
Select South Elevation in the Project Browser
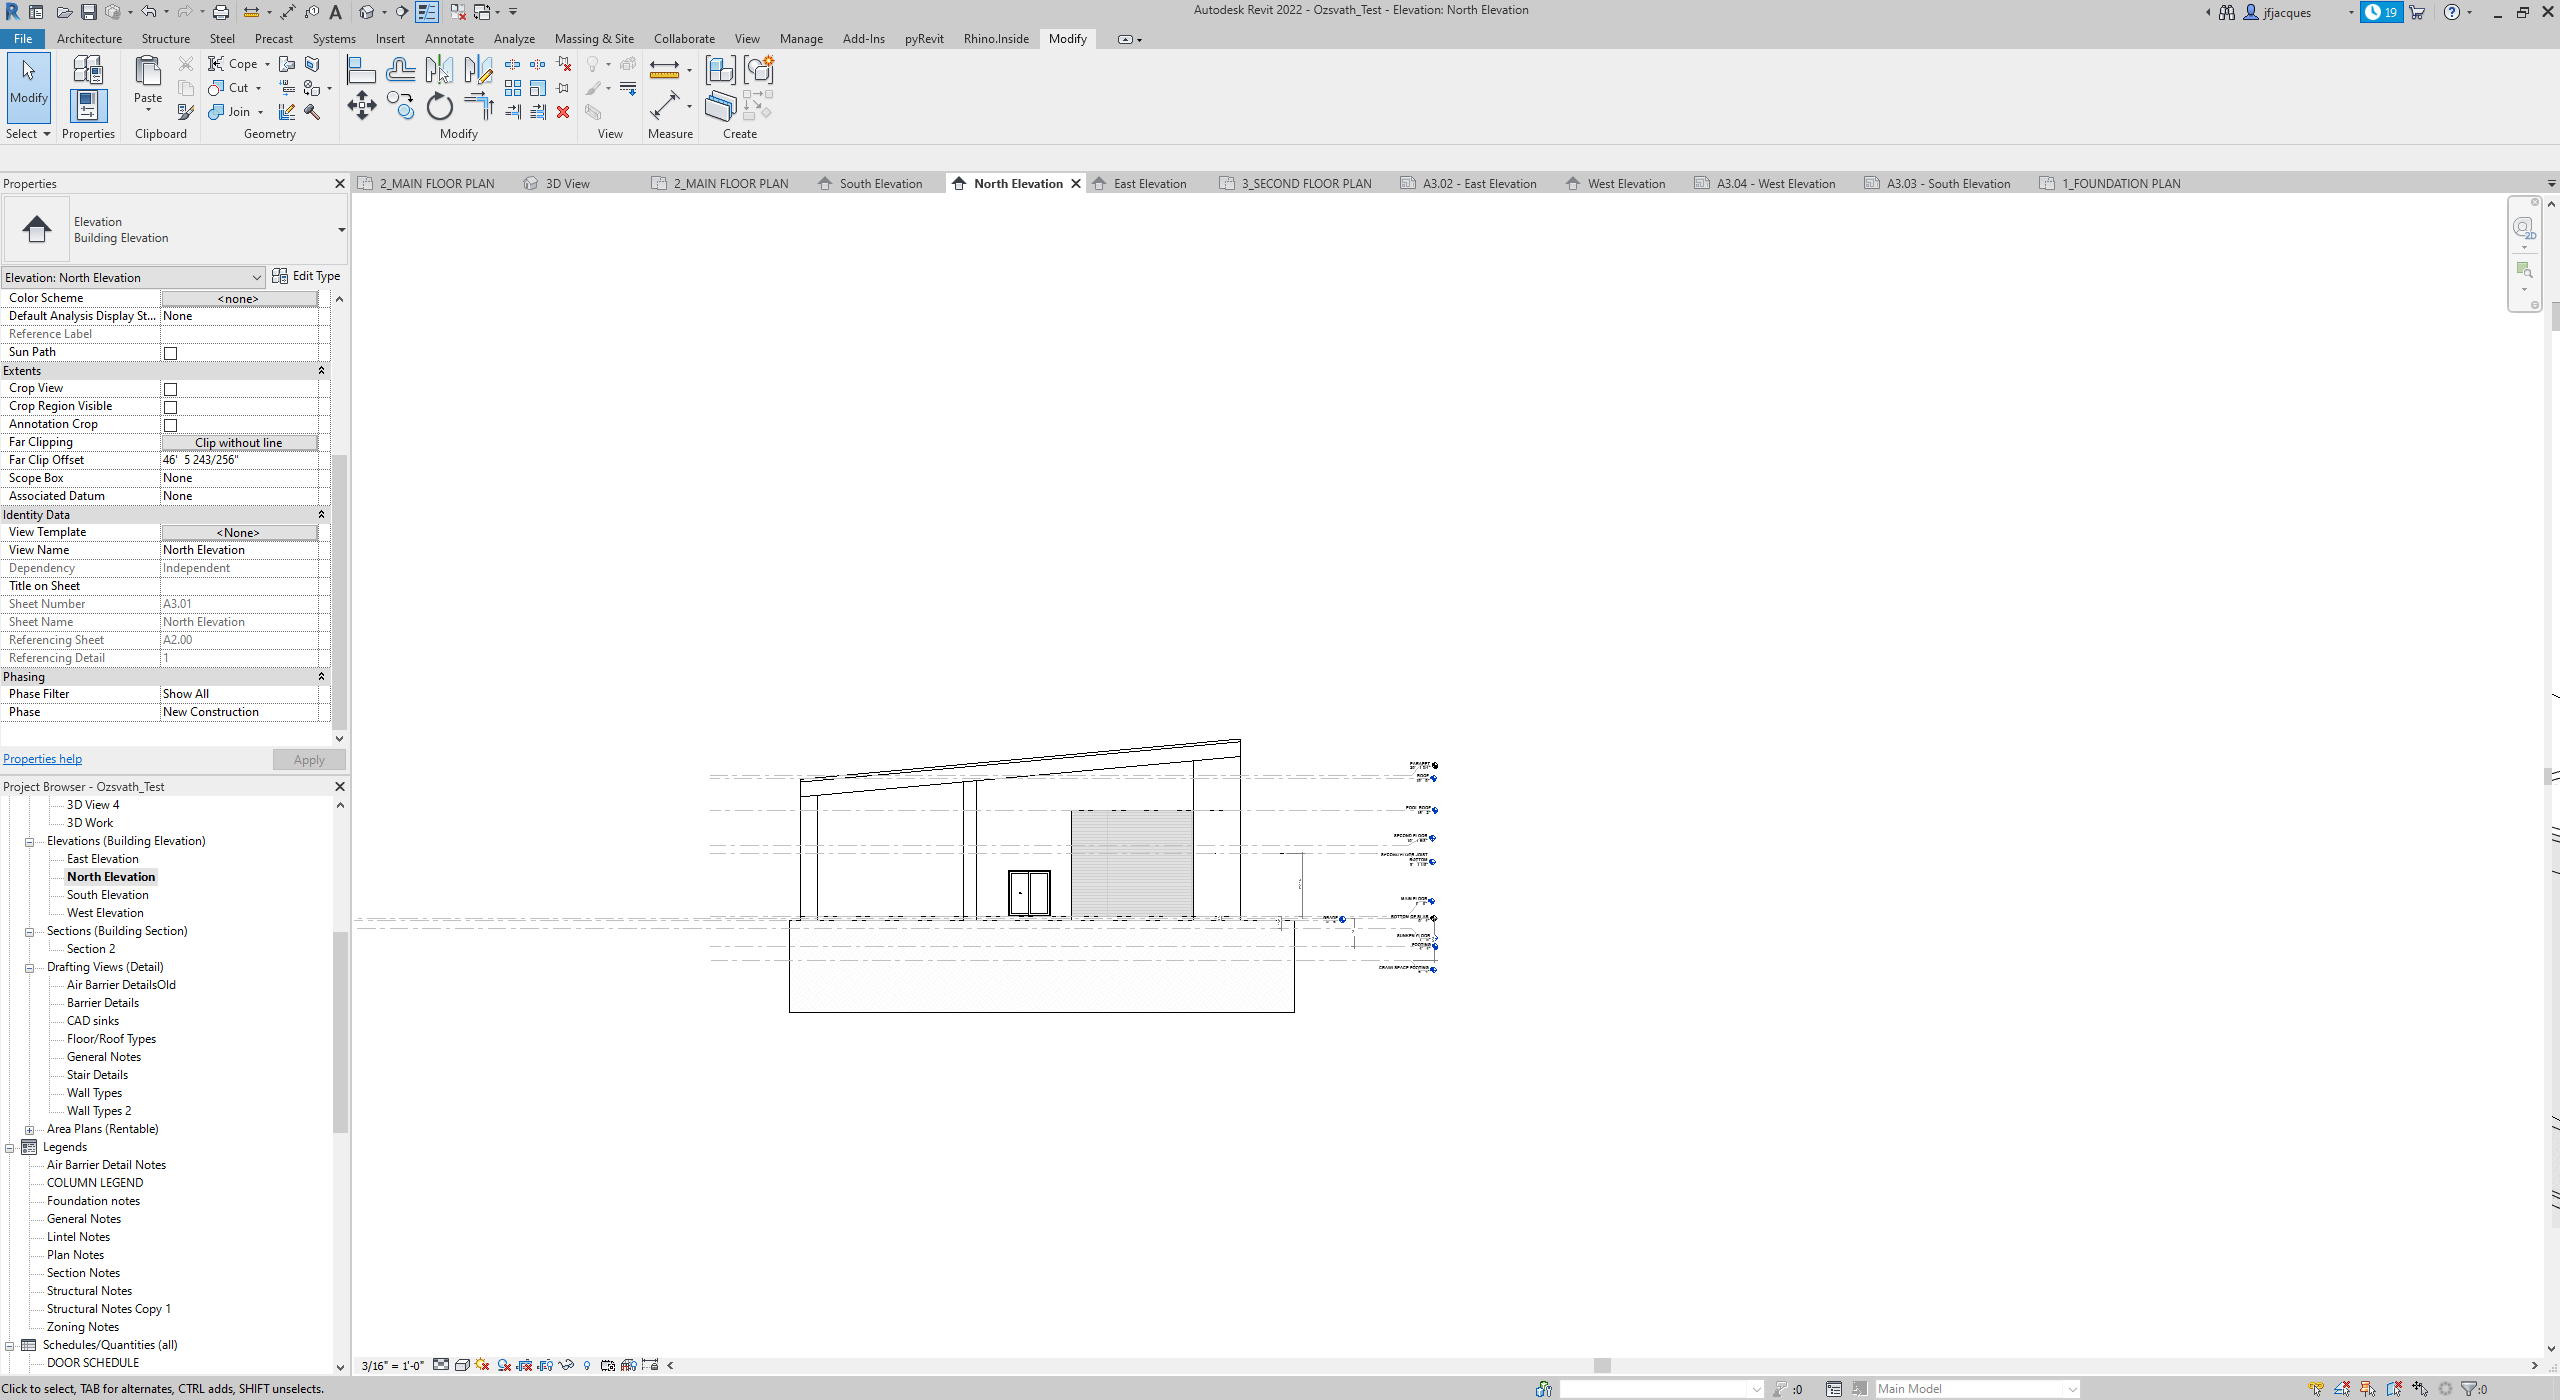coord(108,895)
